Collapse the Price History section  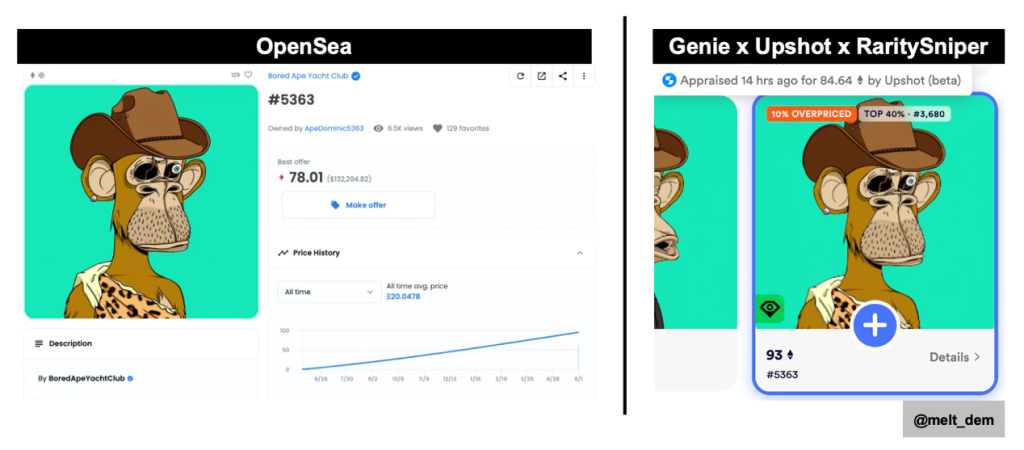click(579, 253)
